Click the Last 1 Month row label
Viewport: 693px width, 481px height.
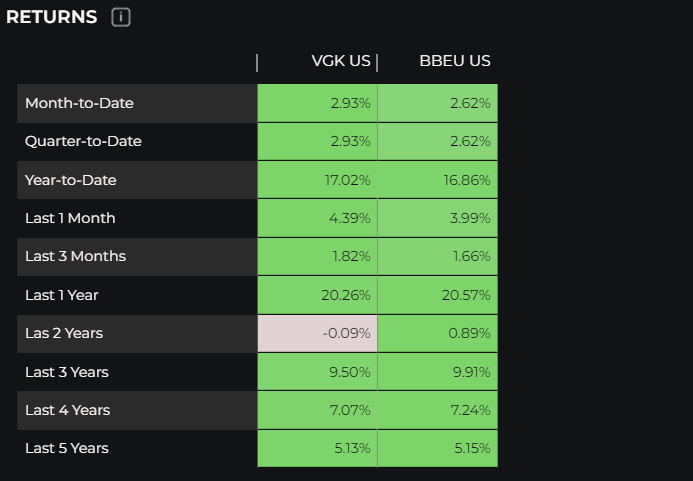coord(70,218)
